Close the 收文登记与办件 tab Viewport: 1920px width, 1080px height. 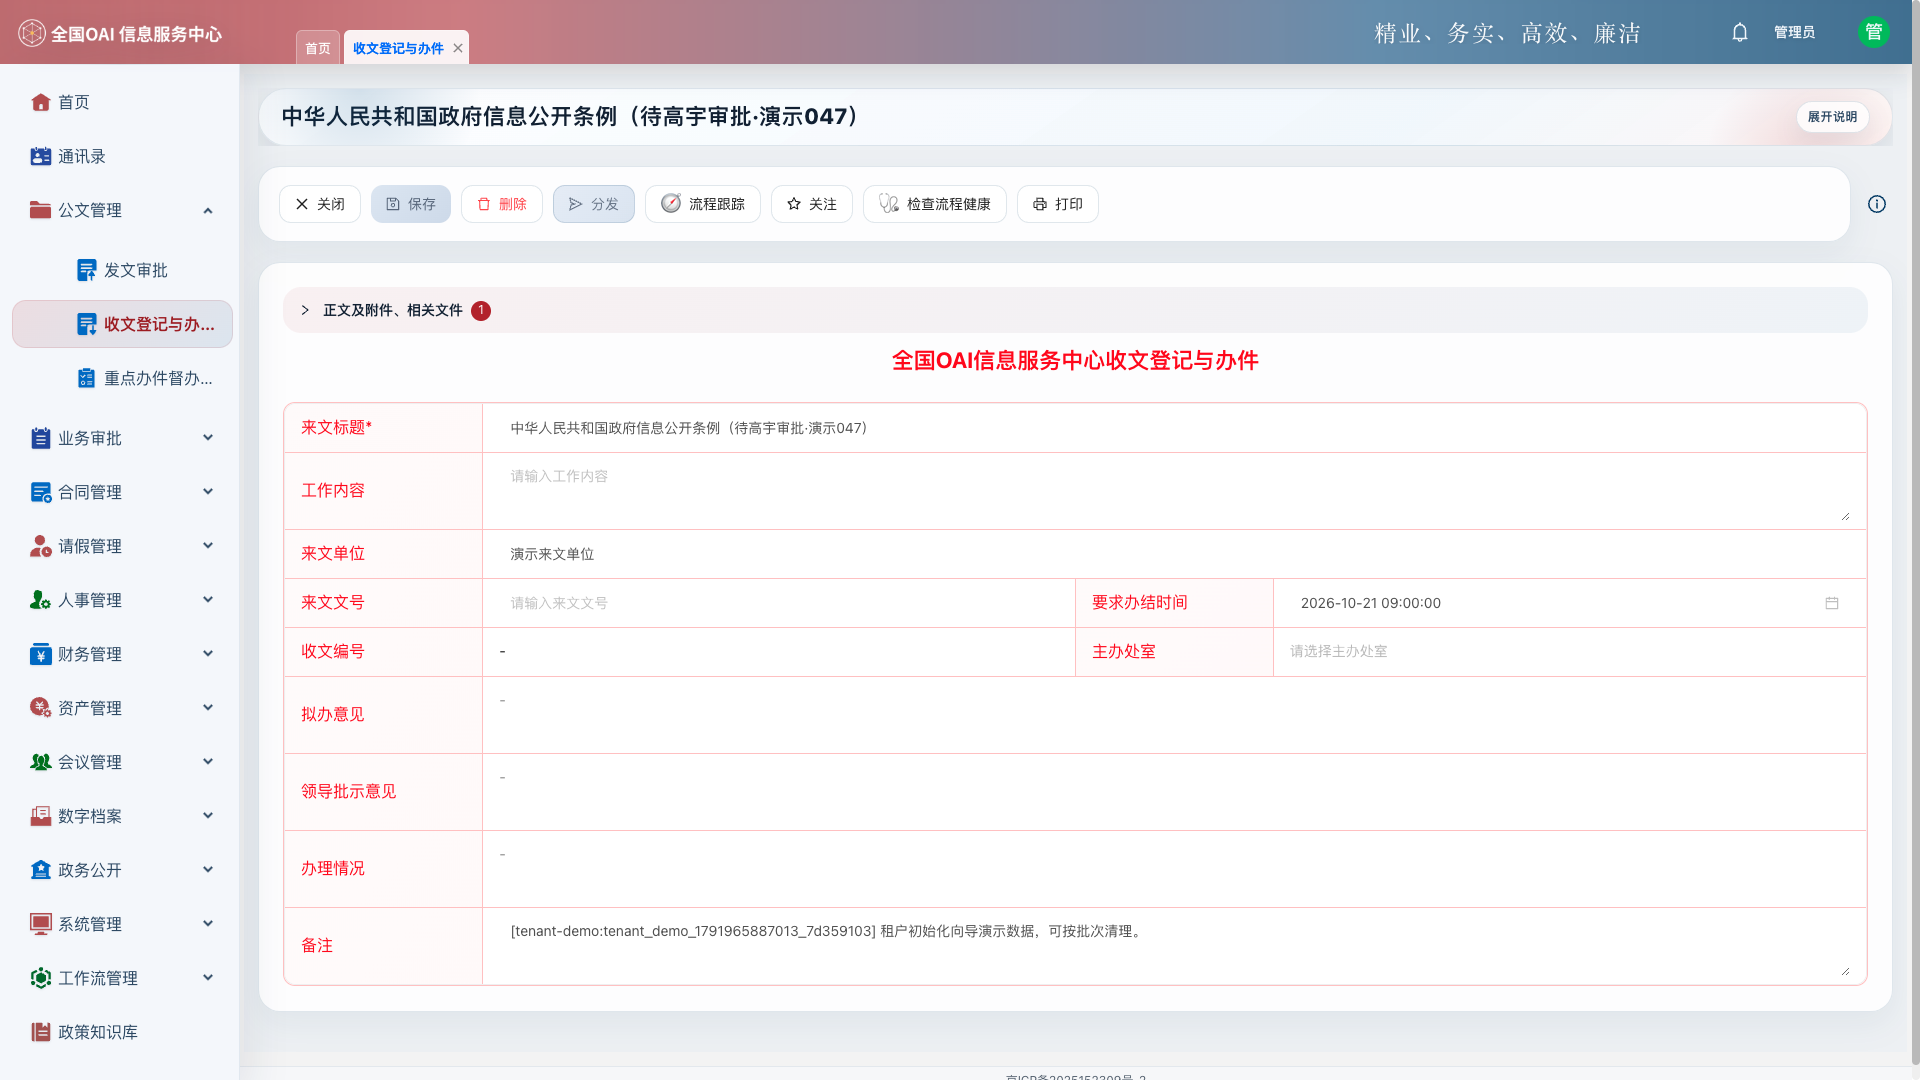click(458, 48)
